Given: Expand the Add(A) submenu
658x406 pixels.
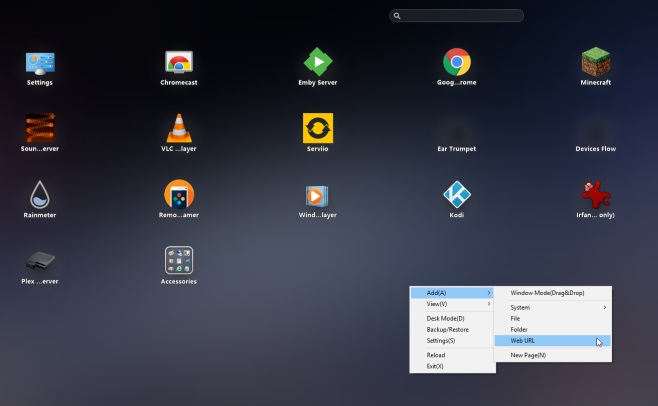Looking at the screenshot, I should pyautogui.click(x=452, y=292).
